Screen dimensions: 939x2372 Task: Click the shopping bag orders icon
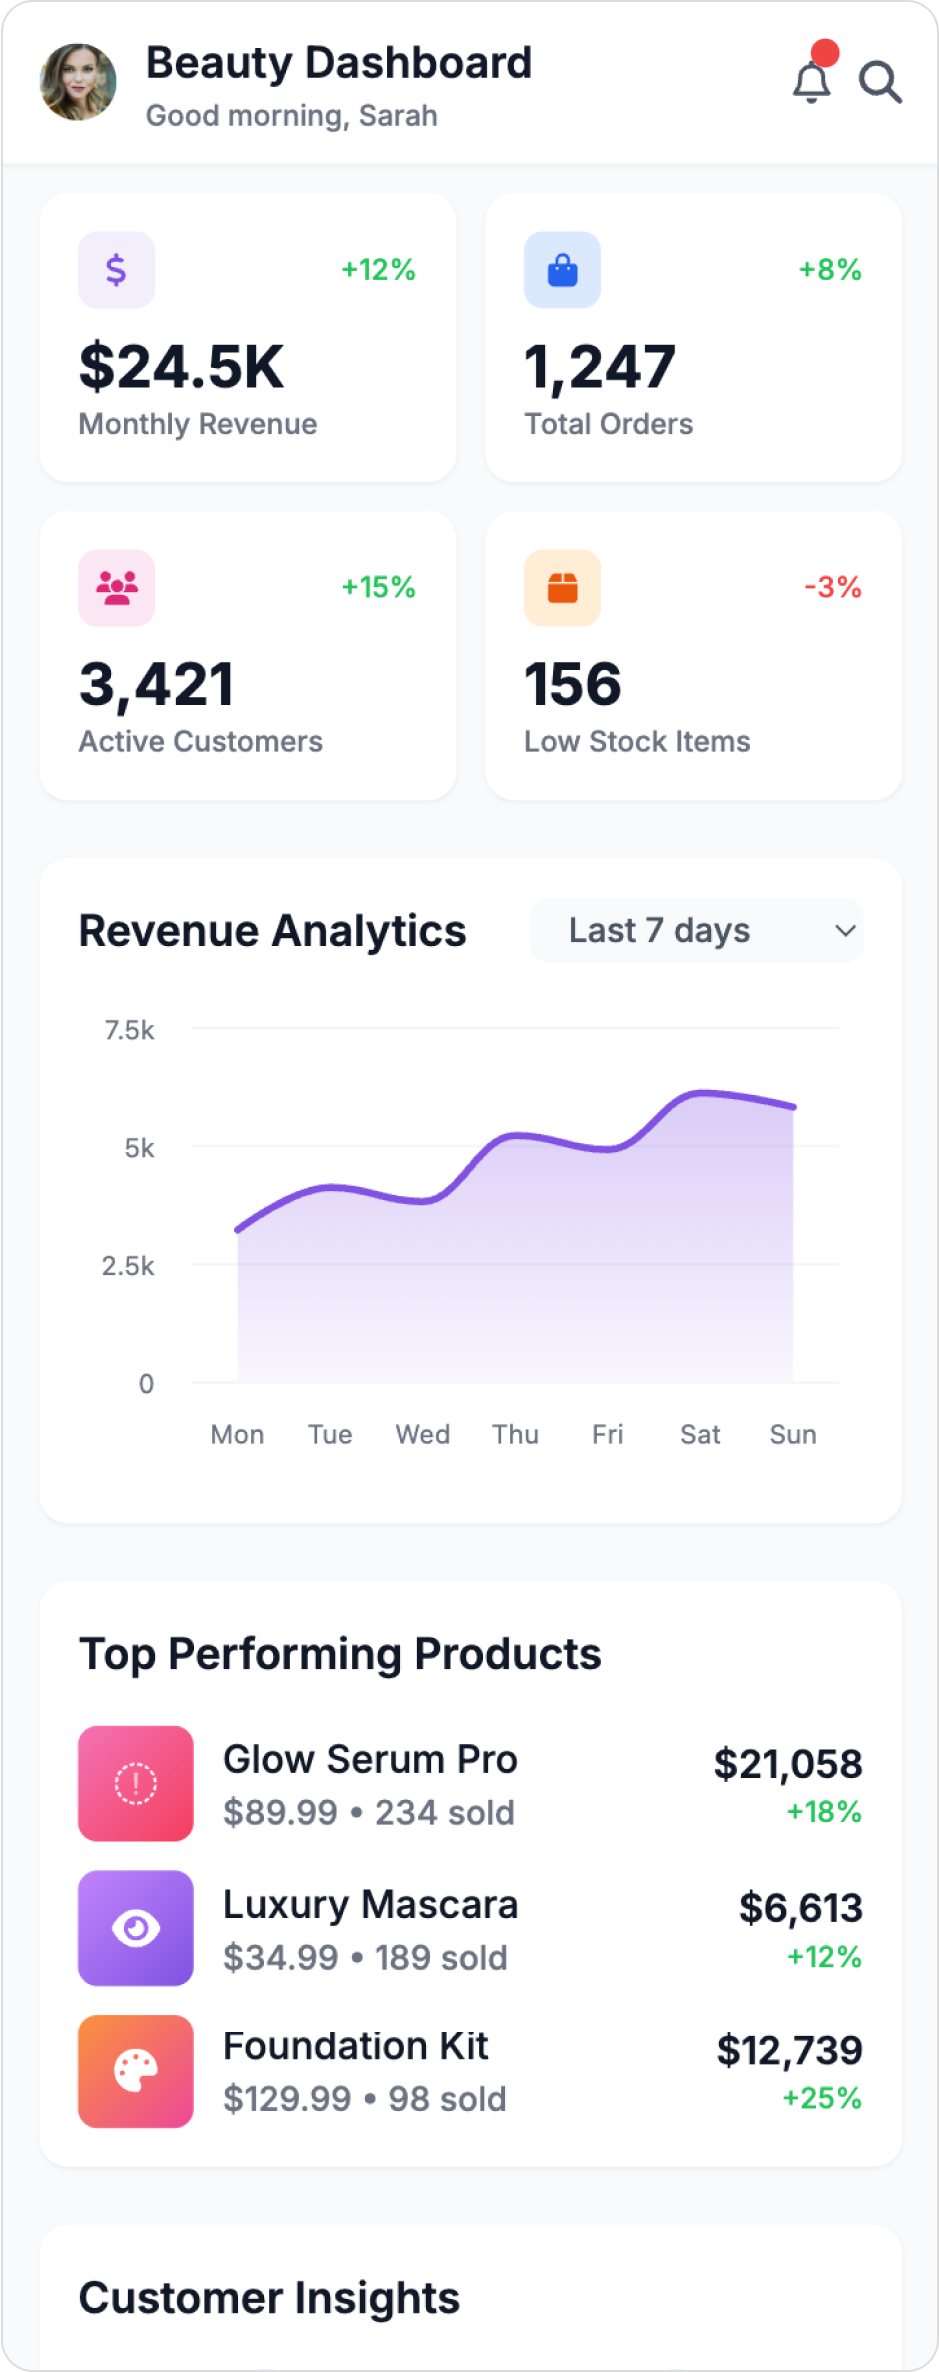point(562,268)
